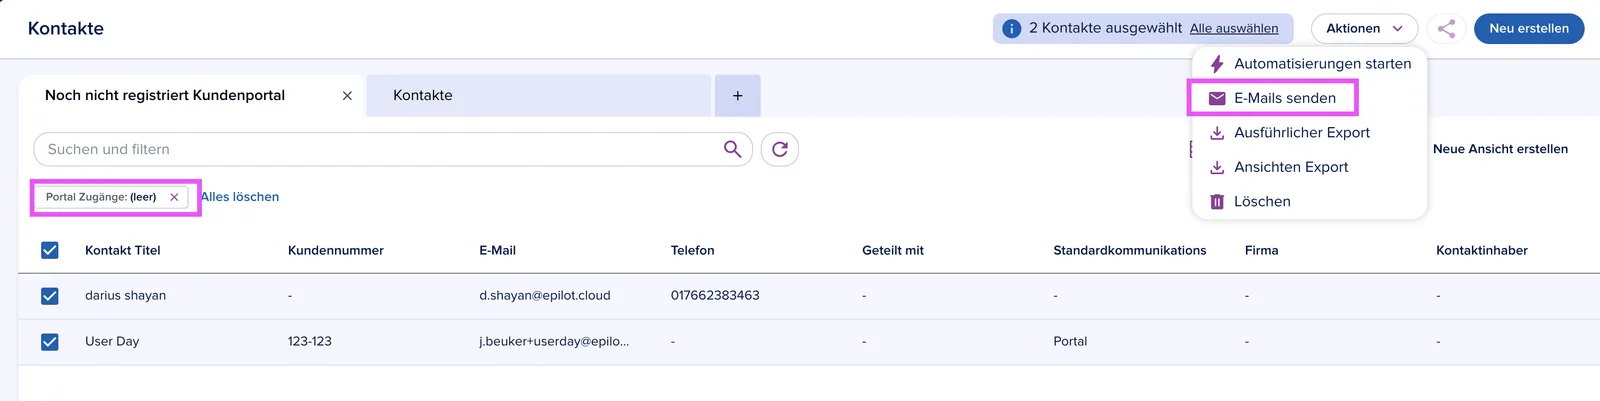Screen dimensions: 1600x401
Task: Toggle the select-all header checkbox
Action: (x=50, y=250)
